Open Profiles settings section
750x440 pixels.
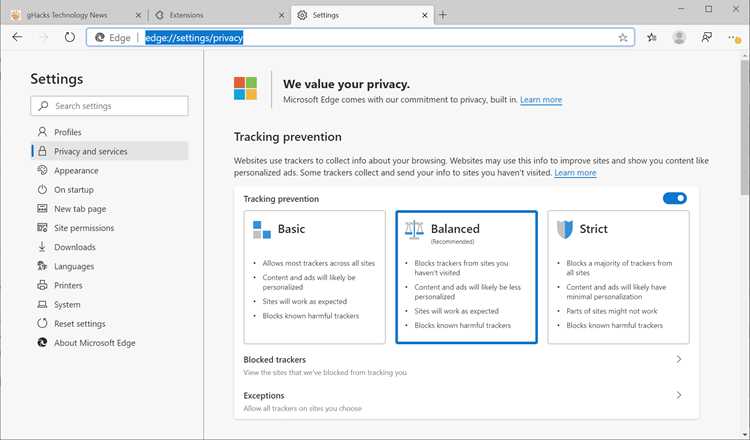pos(110,132)
